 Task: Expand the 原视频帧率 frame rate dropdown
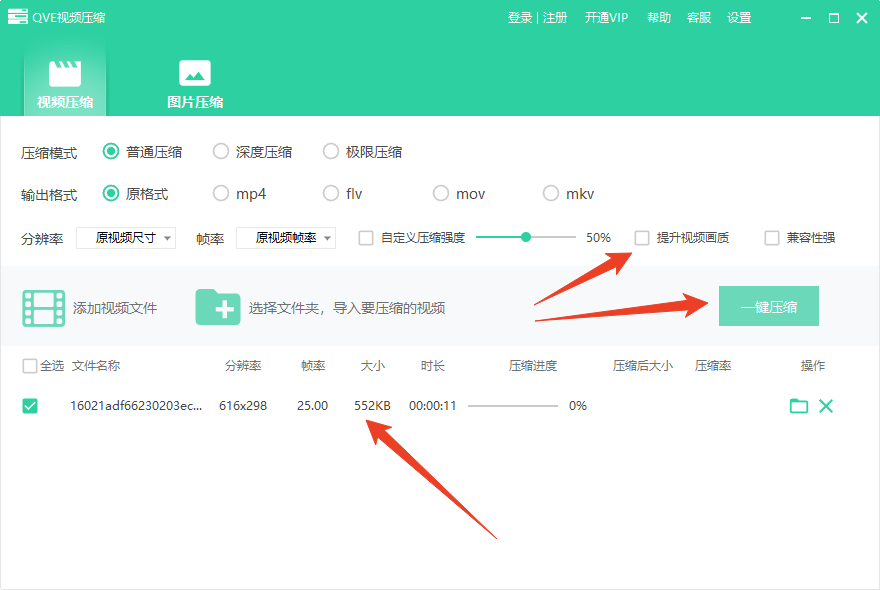pos(286,238)
